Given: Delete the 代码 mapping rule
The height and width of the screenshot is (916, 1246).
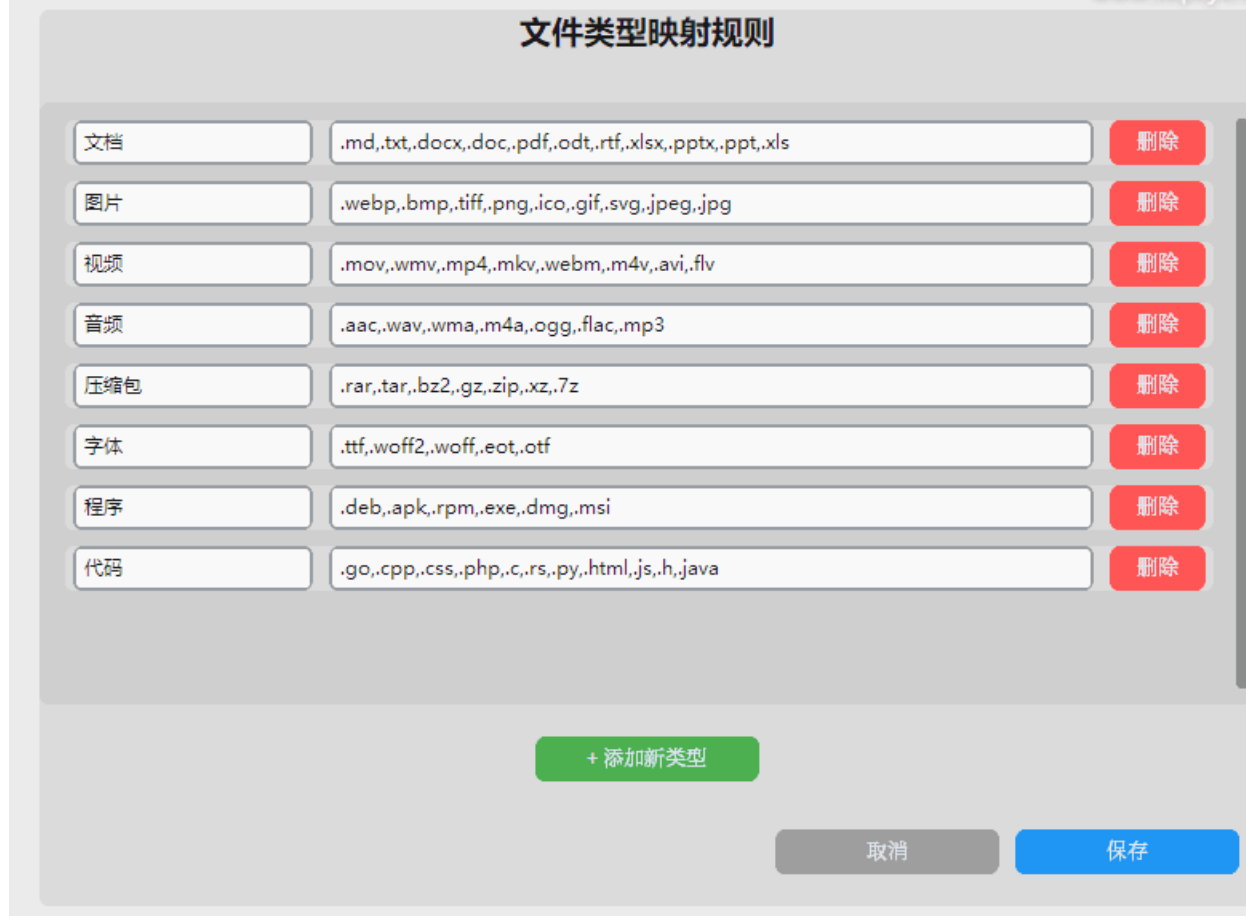Looking at the screenshot, I should pos(1157,568).
